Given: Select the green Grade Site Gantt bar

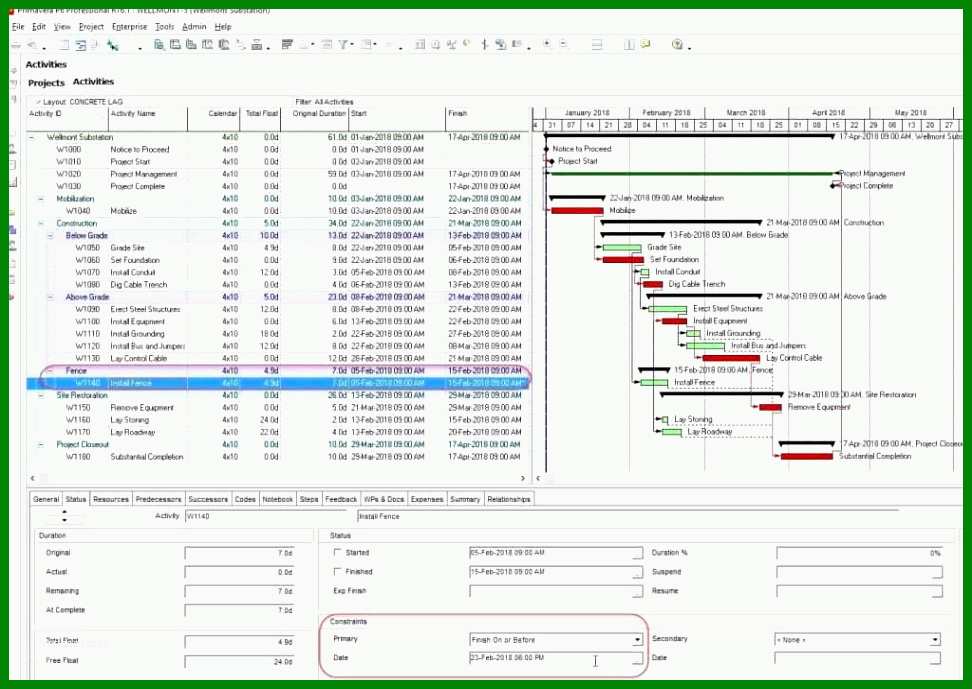Looking at the screenshot, I should (622, 247).
